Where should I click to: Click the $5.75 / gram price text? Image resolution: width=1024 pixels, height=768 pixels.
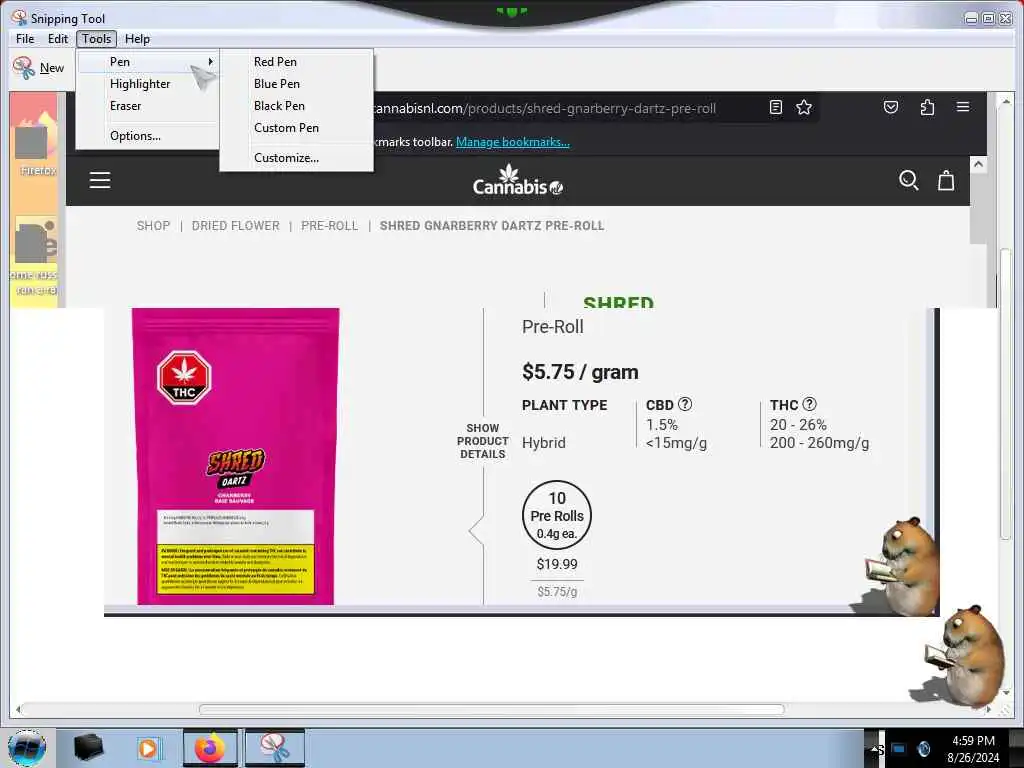click(581, 372)
